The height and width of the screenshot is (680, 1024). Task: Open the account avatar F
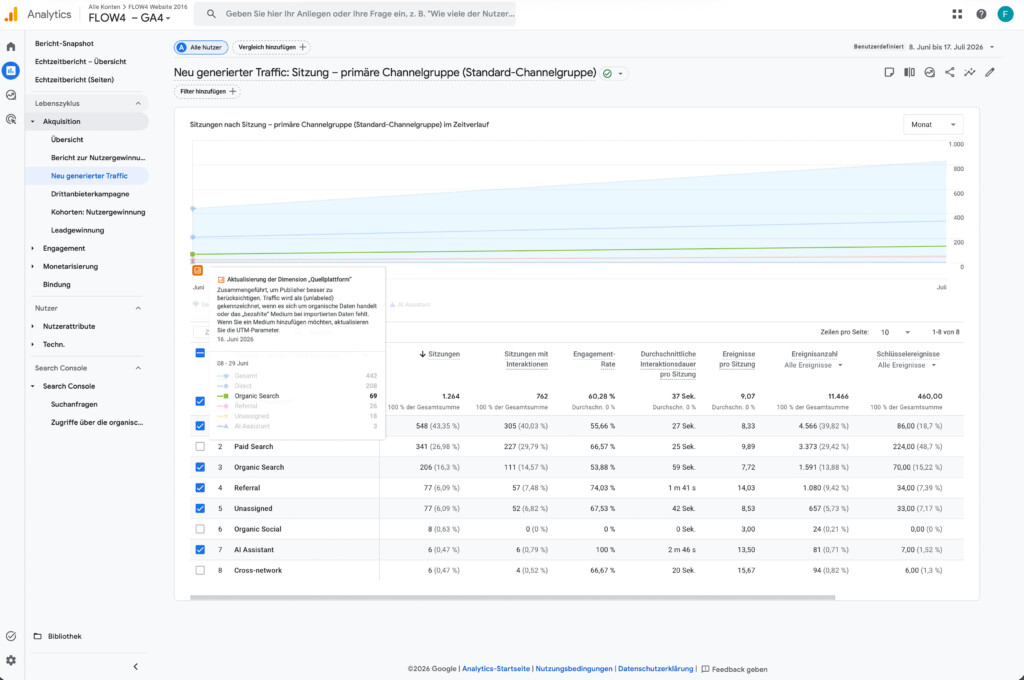[x=1005, y=14]
